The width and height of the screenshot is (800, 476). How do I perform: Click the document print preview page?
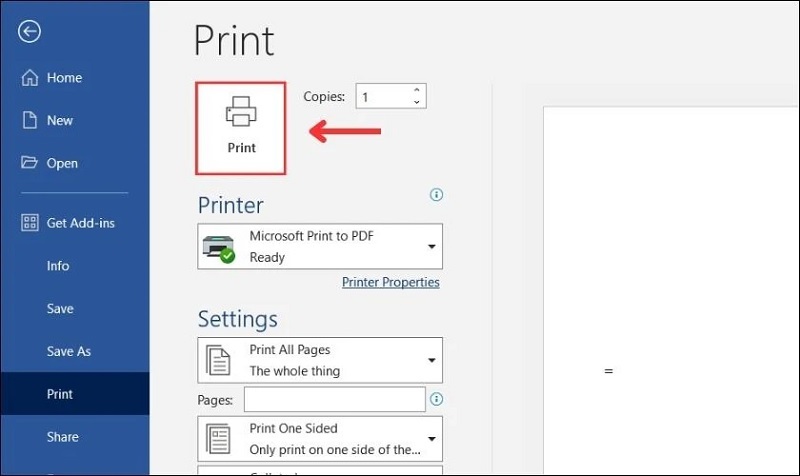[671, 290]
